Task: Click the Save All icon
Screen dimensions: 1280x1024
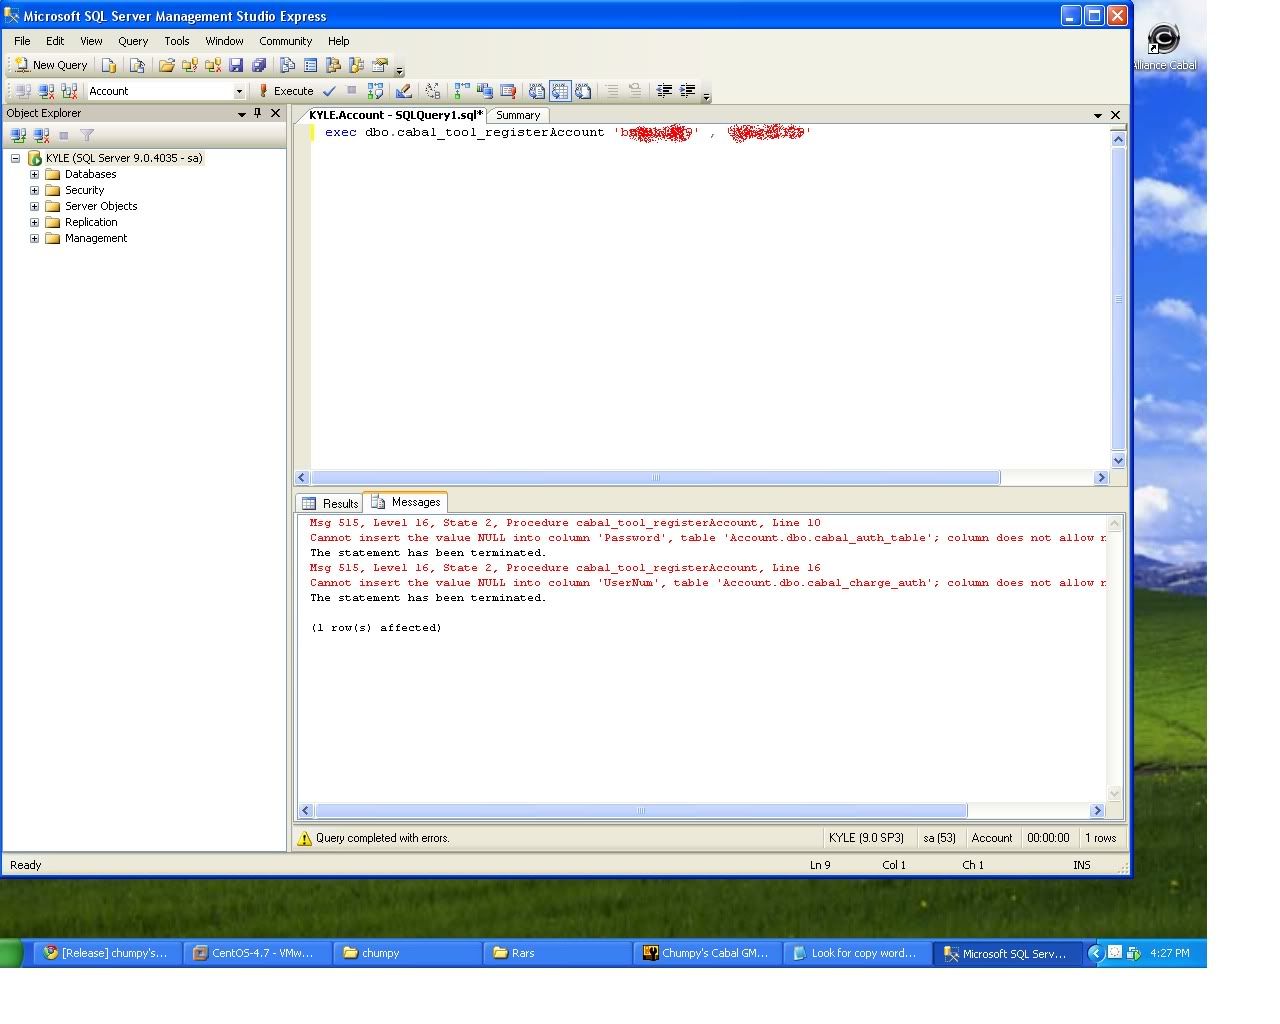Action: point(259,65)
